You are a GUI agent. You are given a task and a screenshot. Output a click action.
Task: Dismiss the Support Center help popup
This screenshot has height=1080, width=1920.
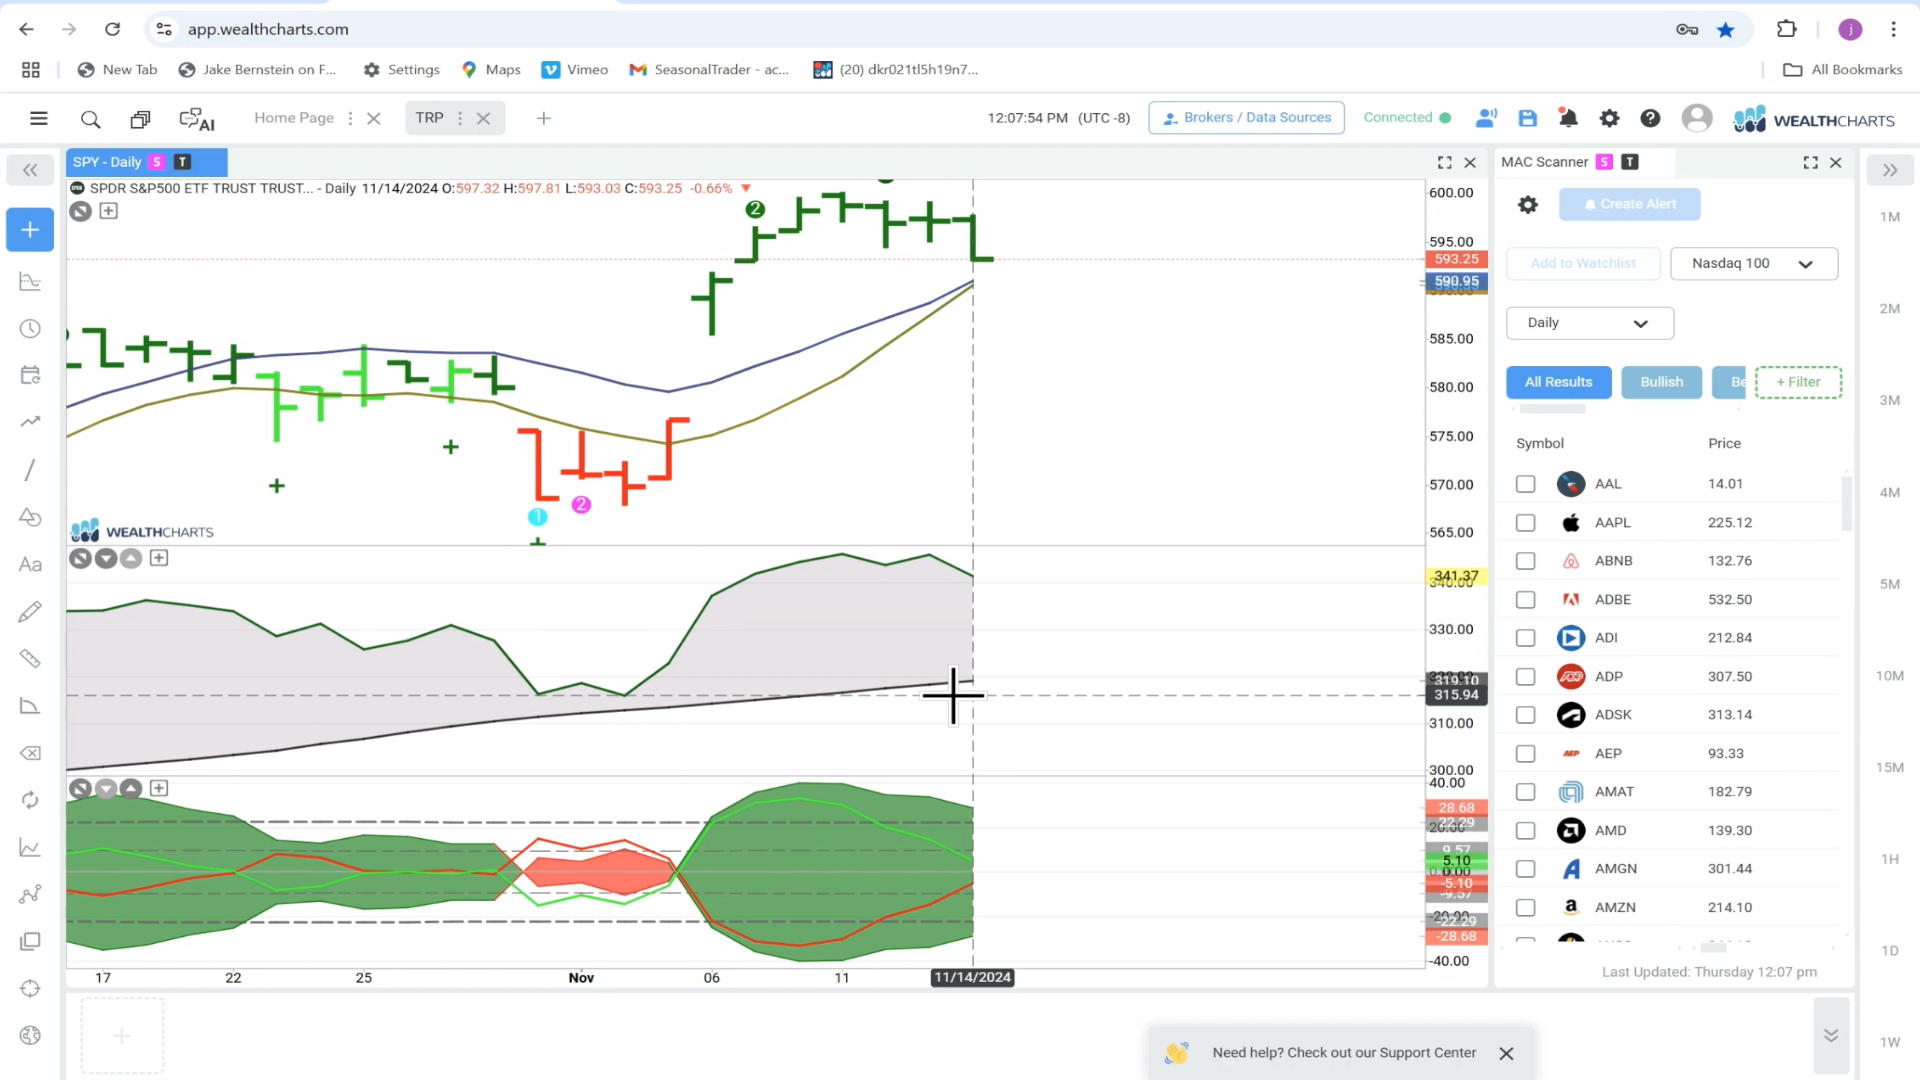pos(1506,1053)
